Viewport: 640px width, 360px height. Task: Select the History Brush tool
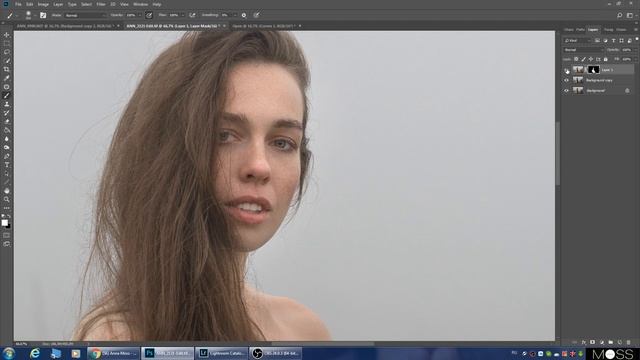[7, 113]
